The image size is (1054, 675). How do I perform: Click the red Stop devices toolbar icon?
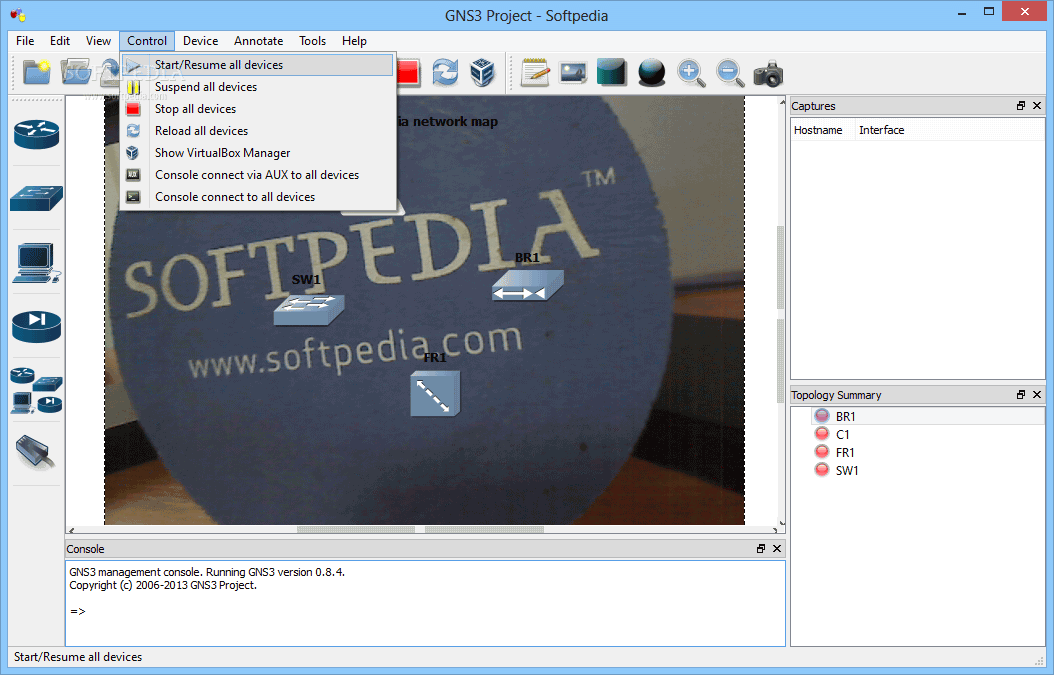point(408,73)
